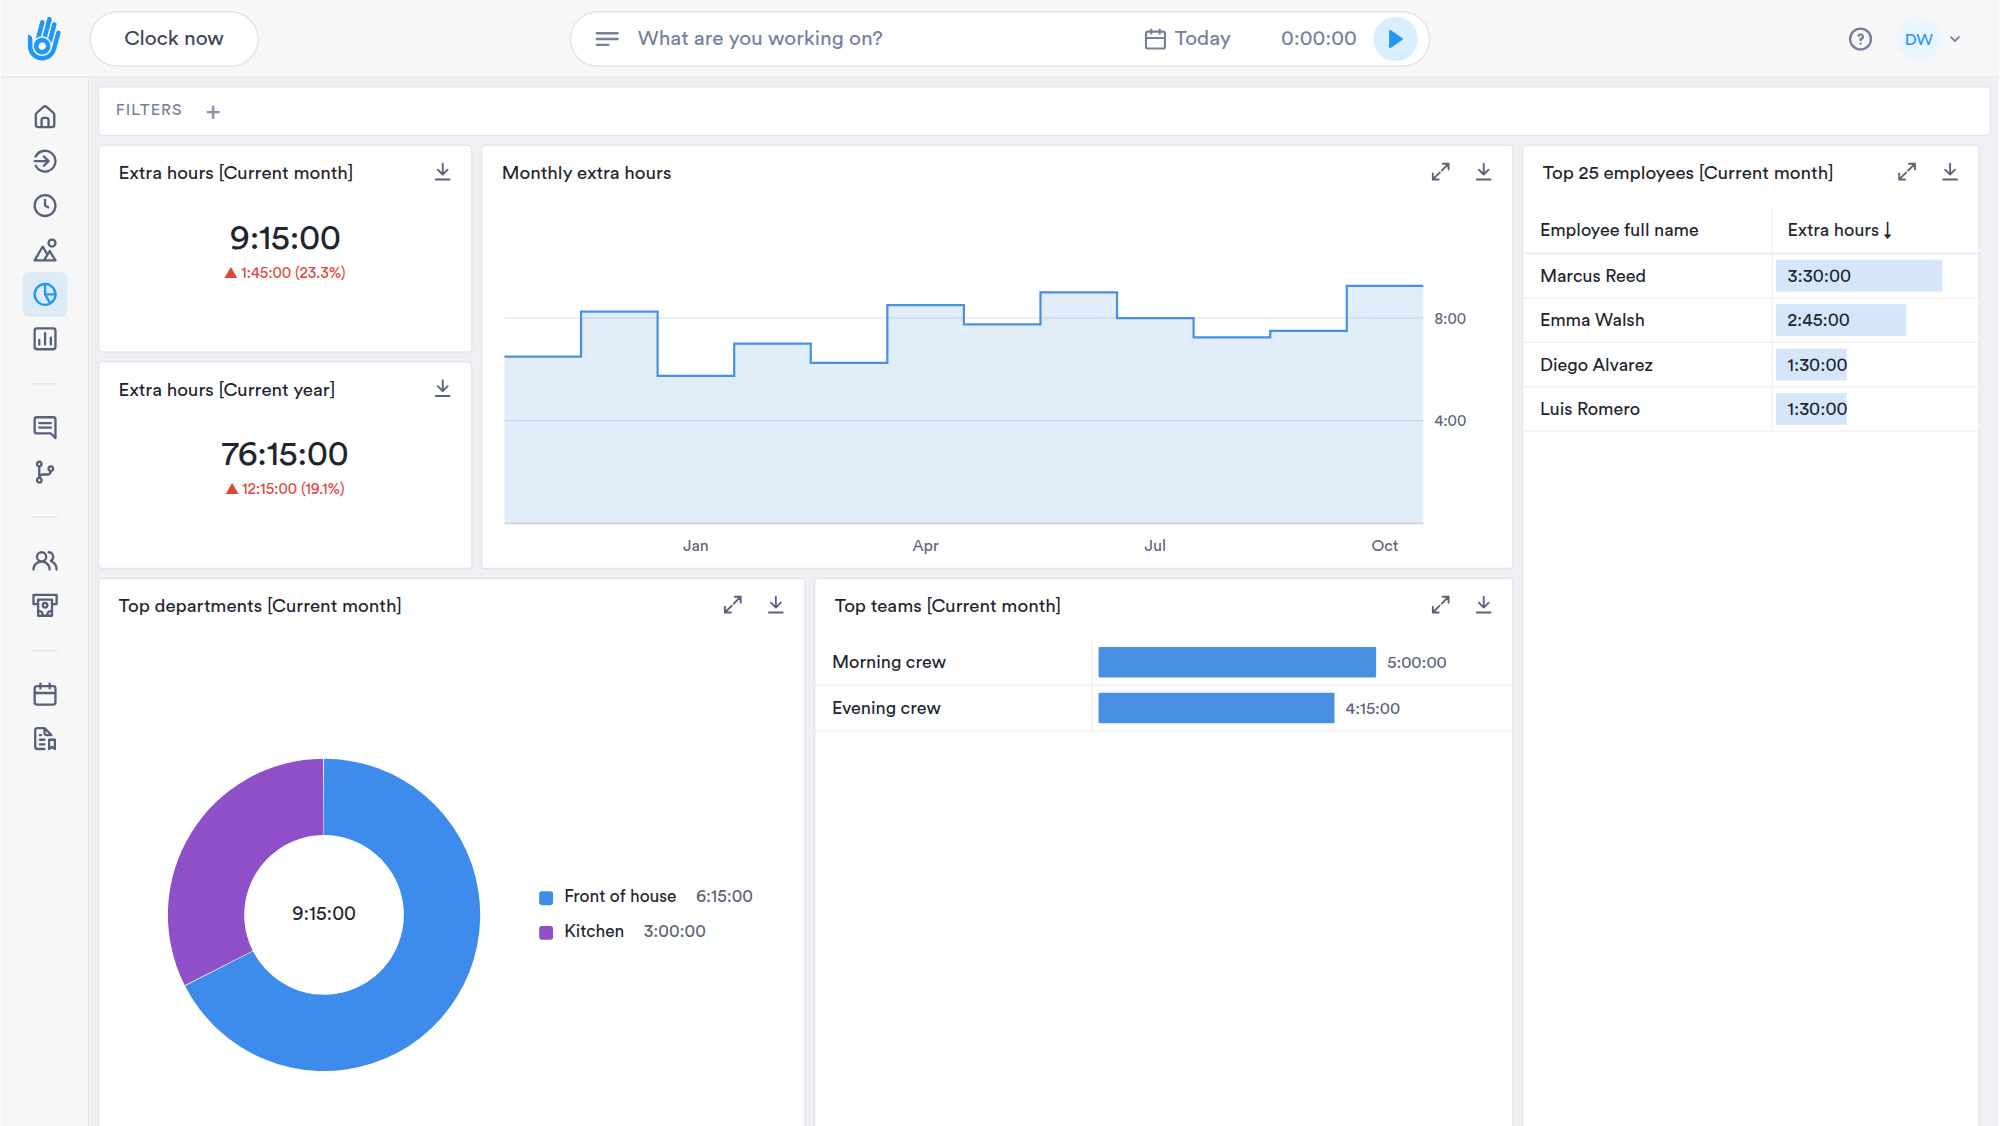This screenshot has width=2000, height=1126.
Task: Click Front of house legend swatch
Action: pos(546,898)
